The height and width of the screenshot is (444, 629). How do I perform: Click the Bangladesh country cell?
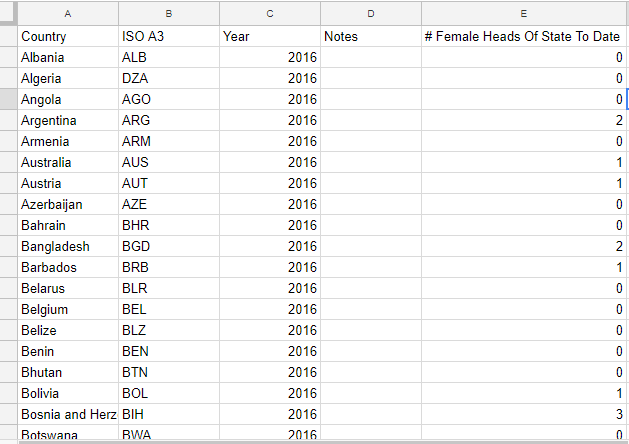click(x=68, y=246)
